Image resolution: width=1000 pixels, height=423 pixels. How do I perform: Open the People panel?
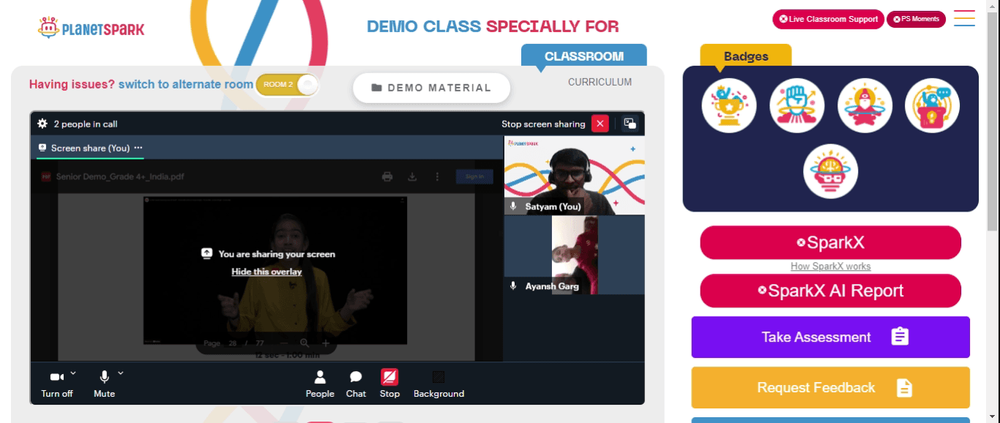(320, 385)
